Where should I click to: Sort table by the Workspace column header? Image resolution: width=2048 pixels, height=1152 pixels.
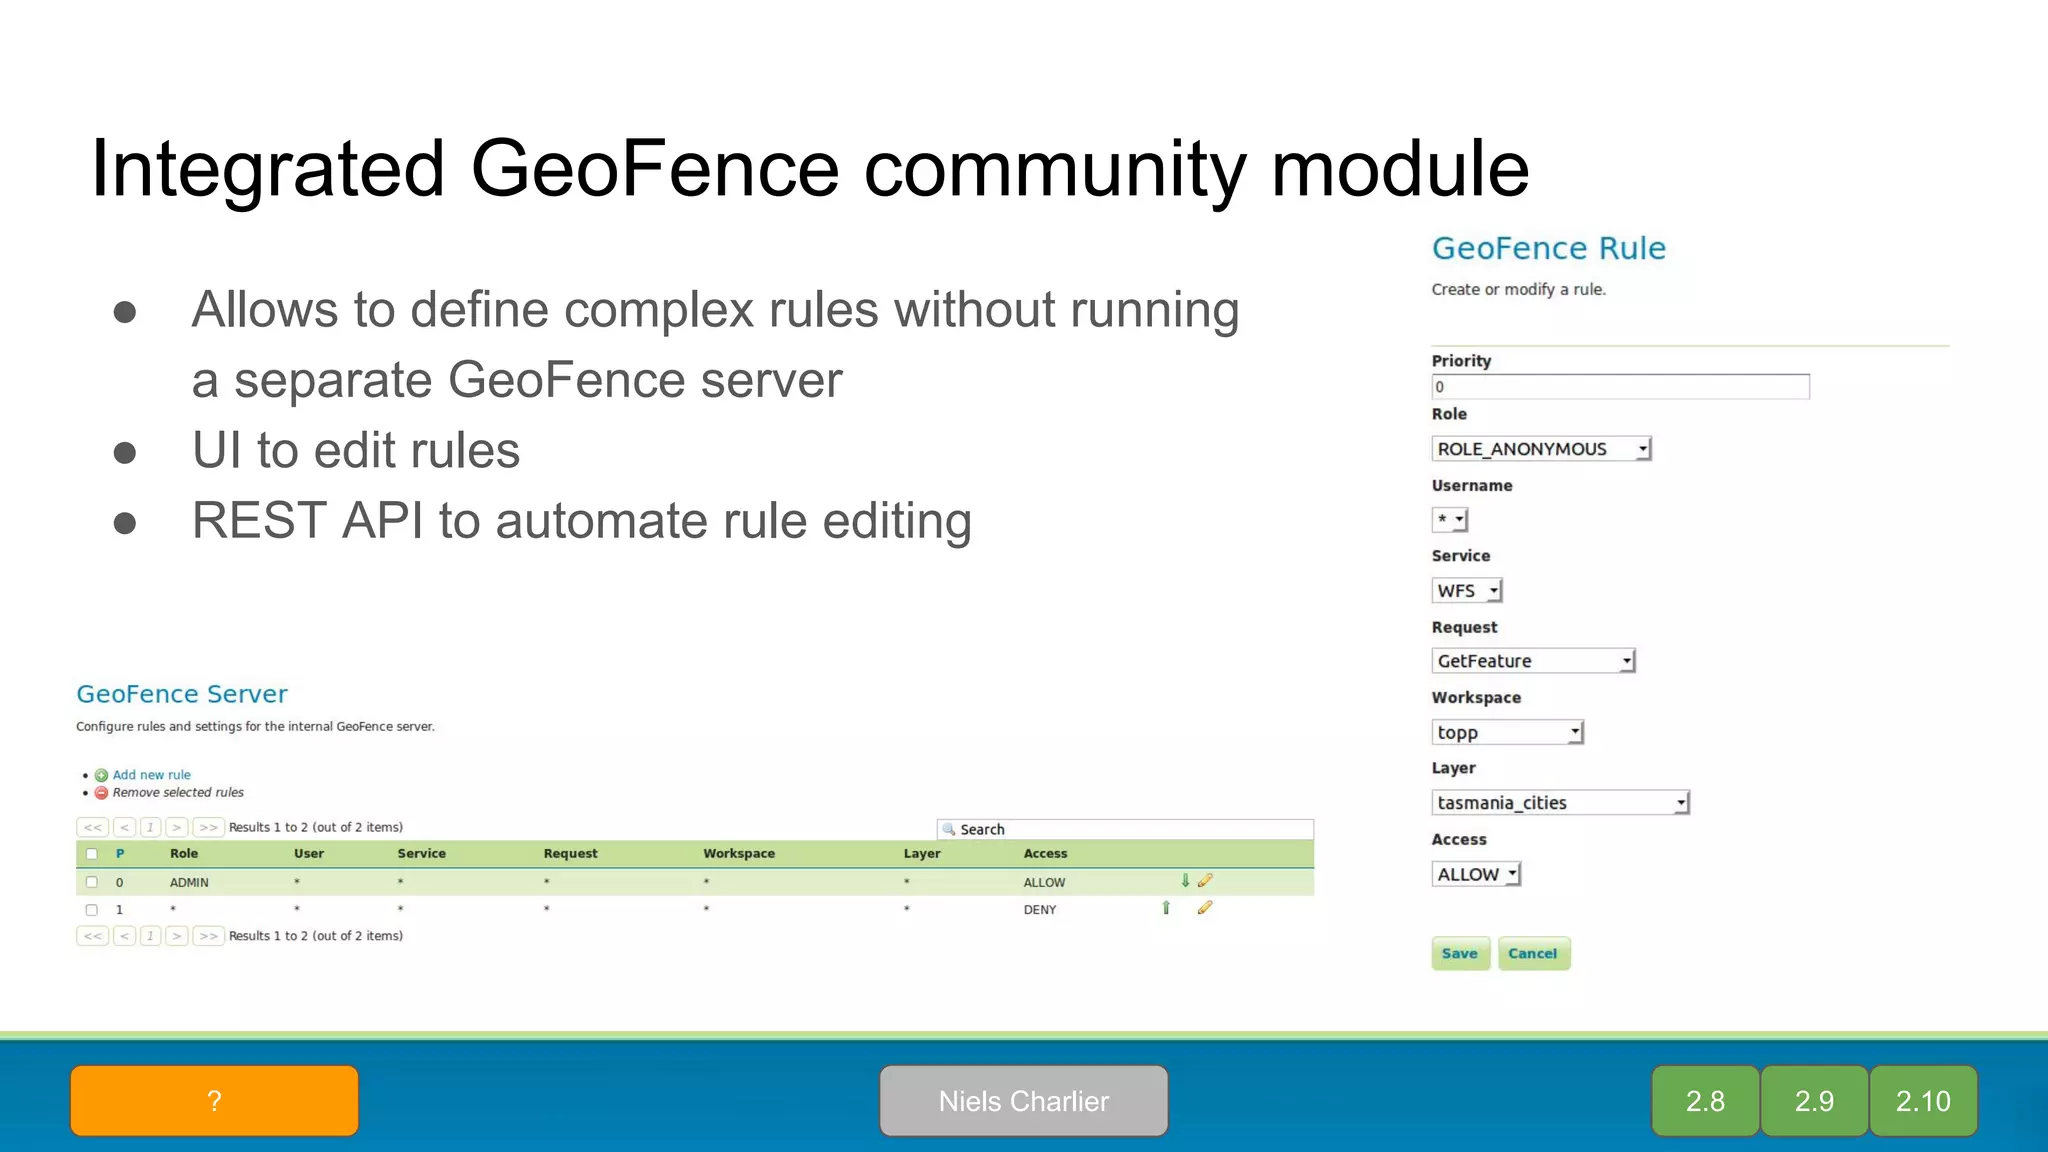pyautogui.click(x=739, y=854)
